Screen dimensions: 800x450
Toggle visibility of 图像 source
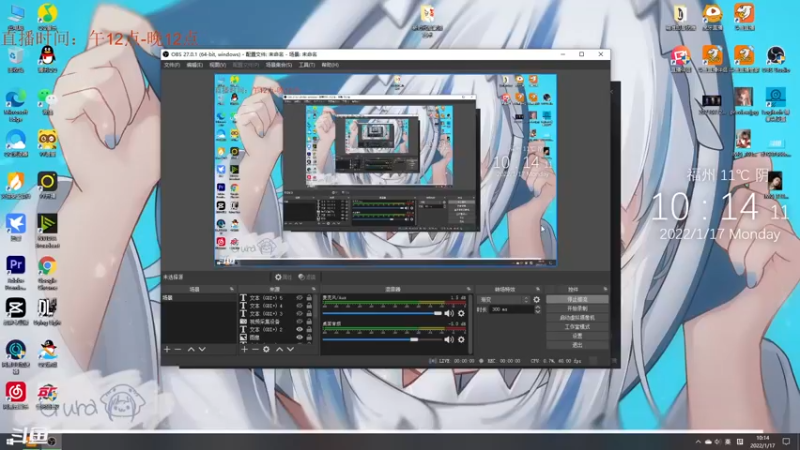(x=299, y=337)
